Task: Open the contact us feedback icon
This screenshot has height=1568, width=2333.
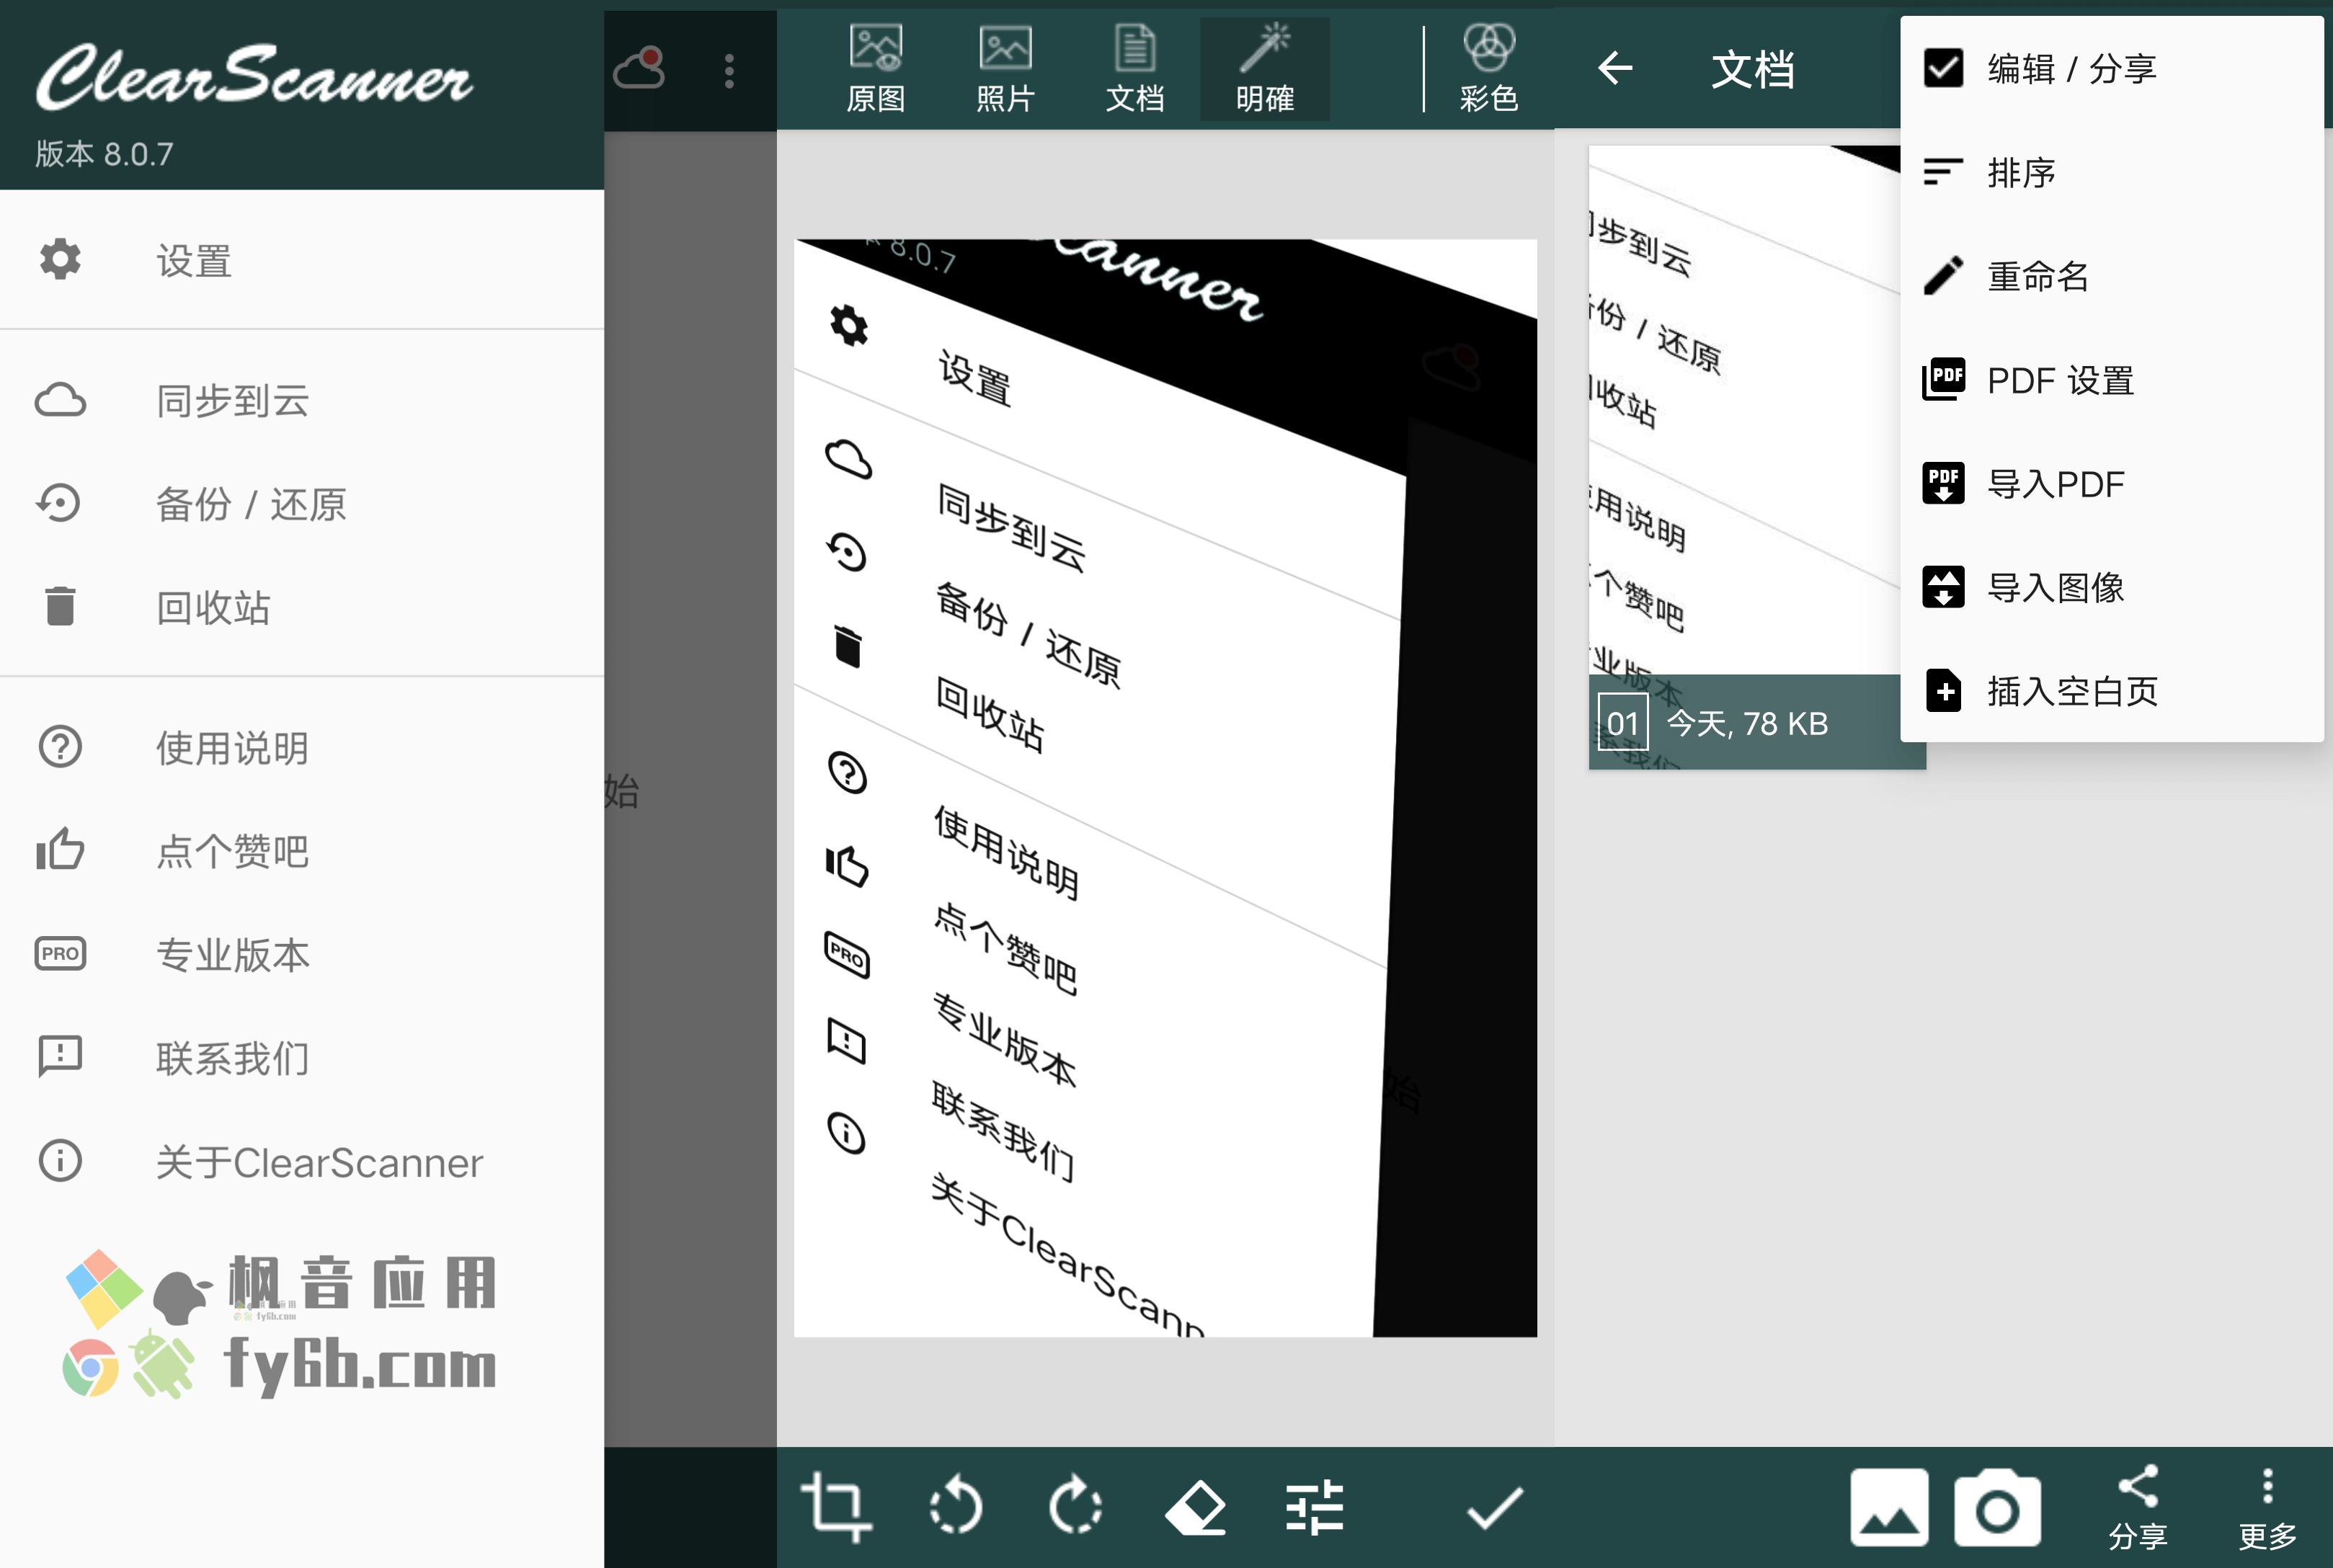Action: coord(60,1057)
